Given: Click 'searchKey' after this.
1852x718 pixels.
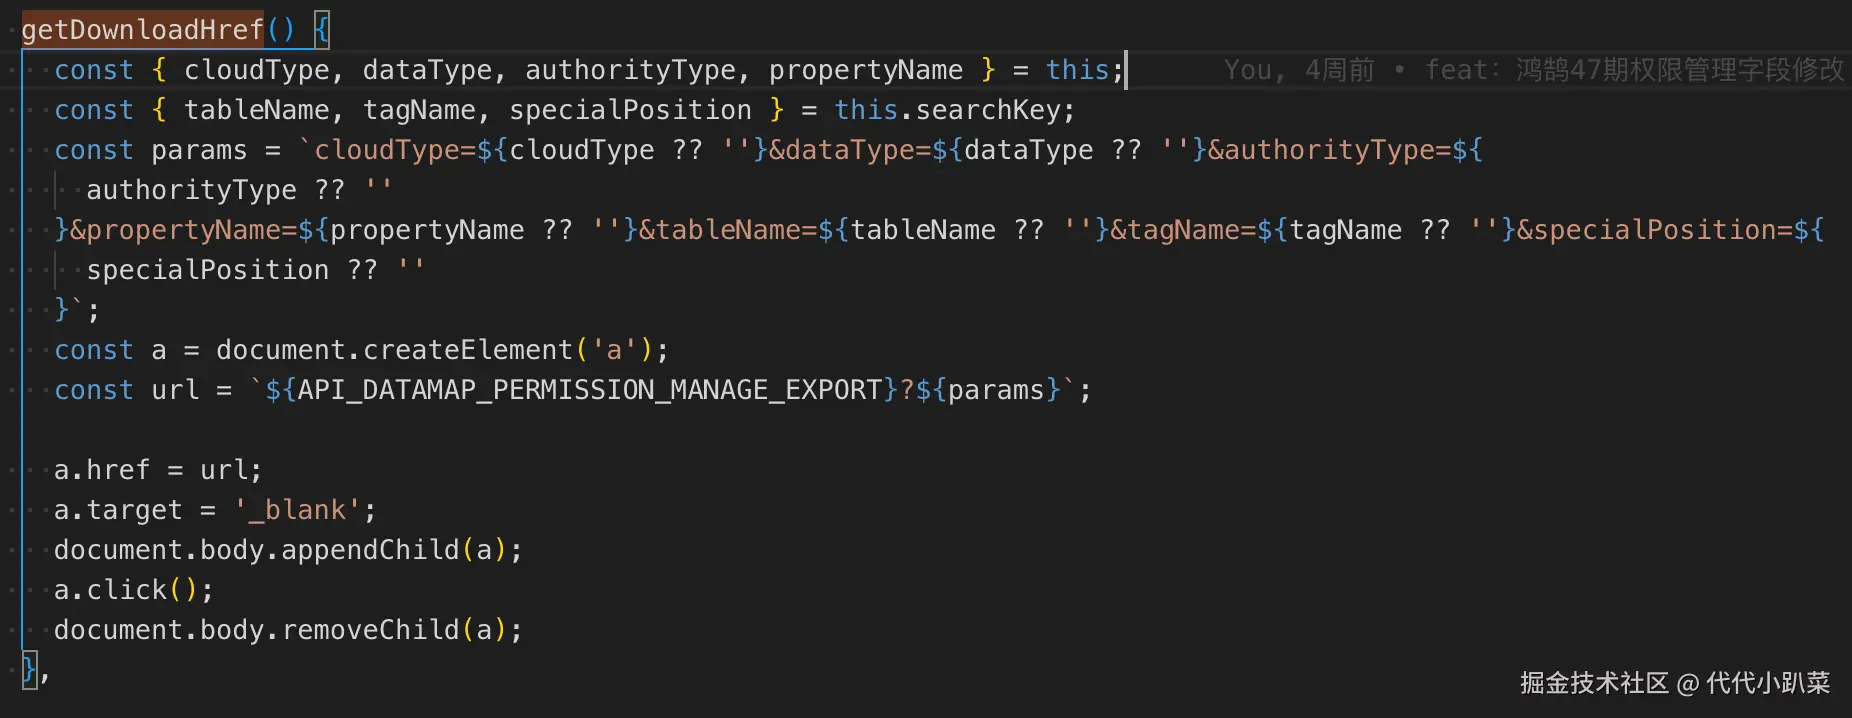Looking at the screenshot, I should (988, 110).
